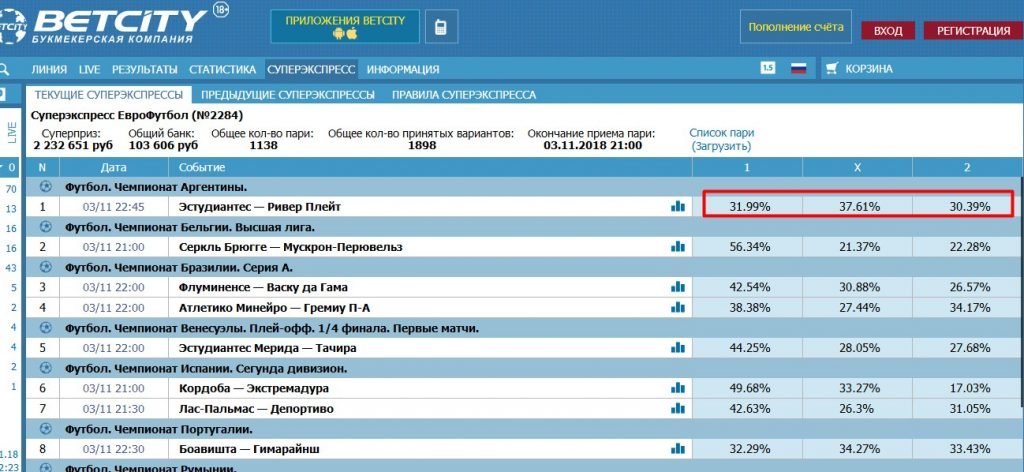Select 44.25% for Эстудиантес Мерида

tap(750, 348)
